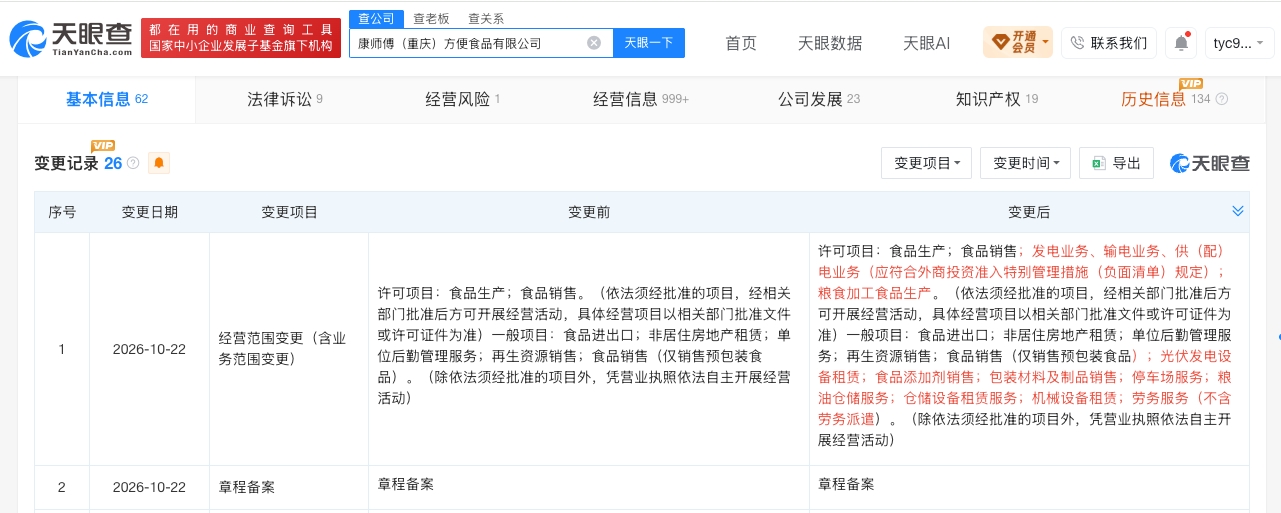Open the notification bell in the header
This screenshot has height=513, width=1281.
click(x=1181, y=43)
